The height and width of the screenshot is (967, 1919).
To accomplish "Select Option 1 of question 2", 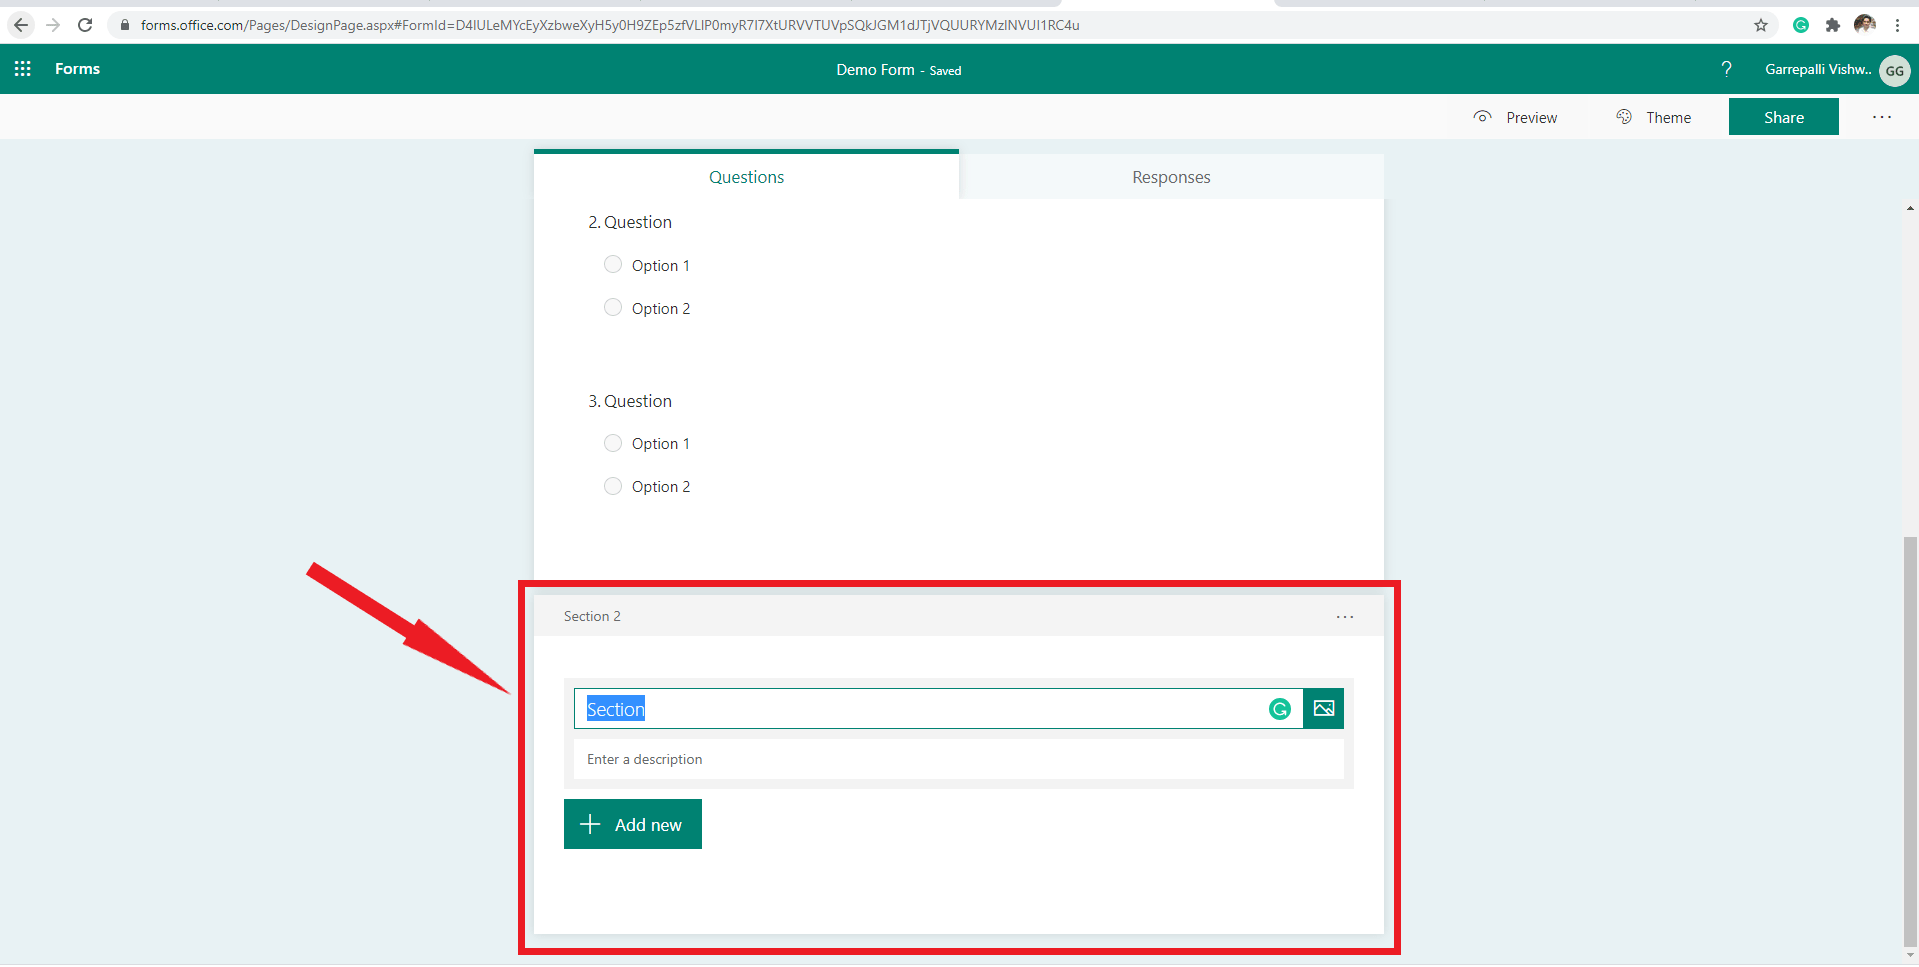I will click(613, 264).
